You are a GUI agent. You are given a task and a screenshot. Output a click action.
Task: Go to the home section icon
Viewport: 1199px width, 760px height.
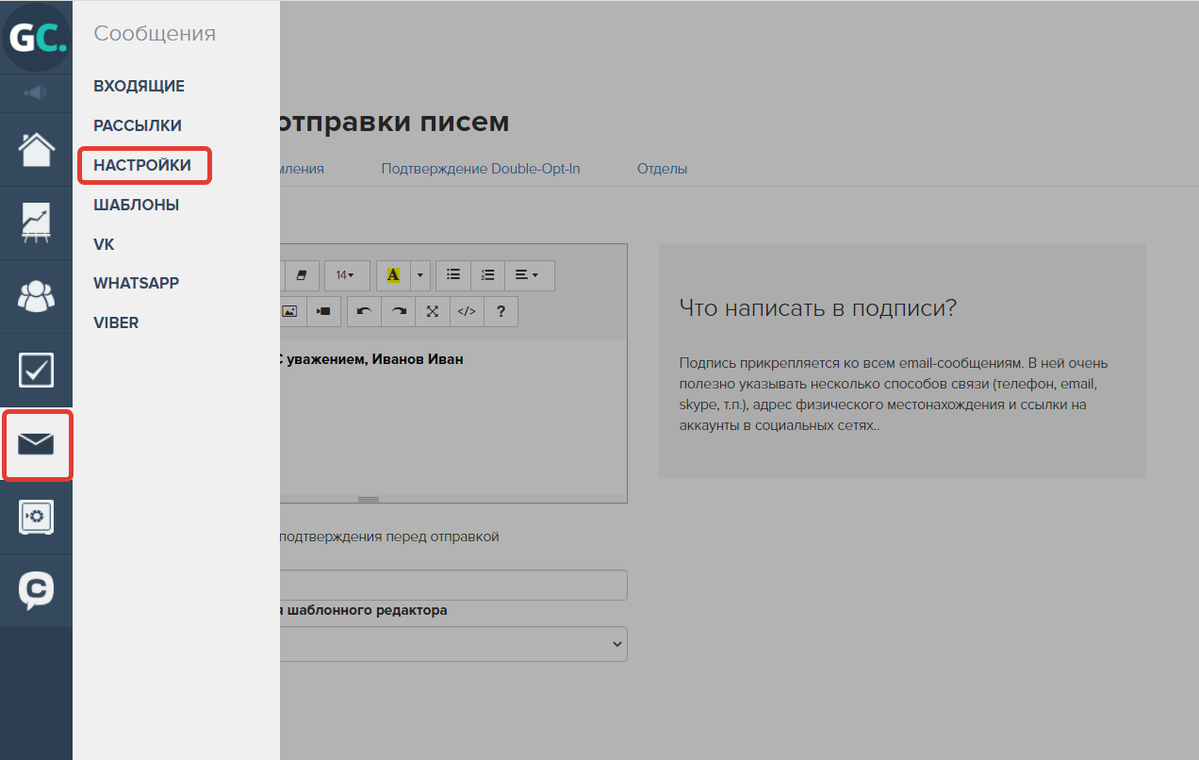[36, 149]
